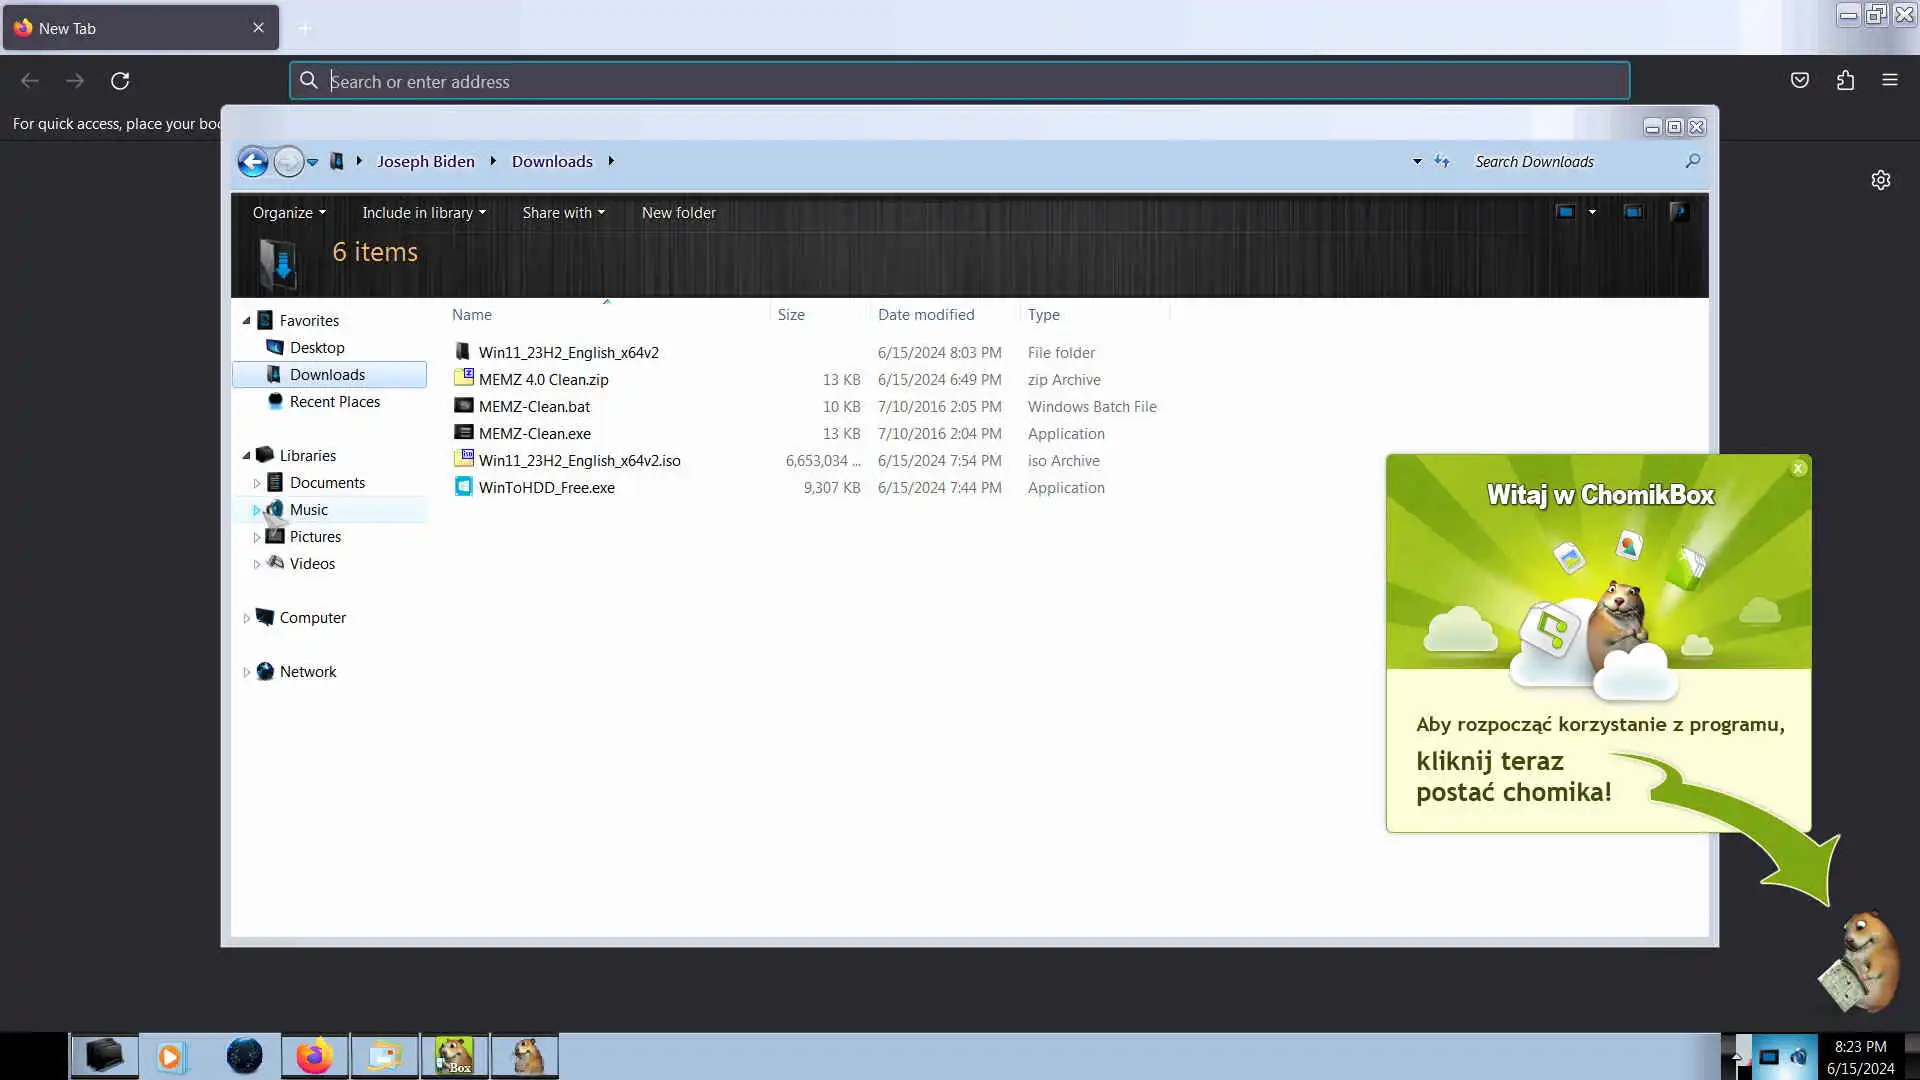Click the ChomikBox taskbar icon
The image size is (1920, 1080).
(454, 1056)
